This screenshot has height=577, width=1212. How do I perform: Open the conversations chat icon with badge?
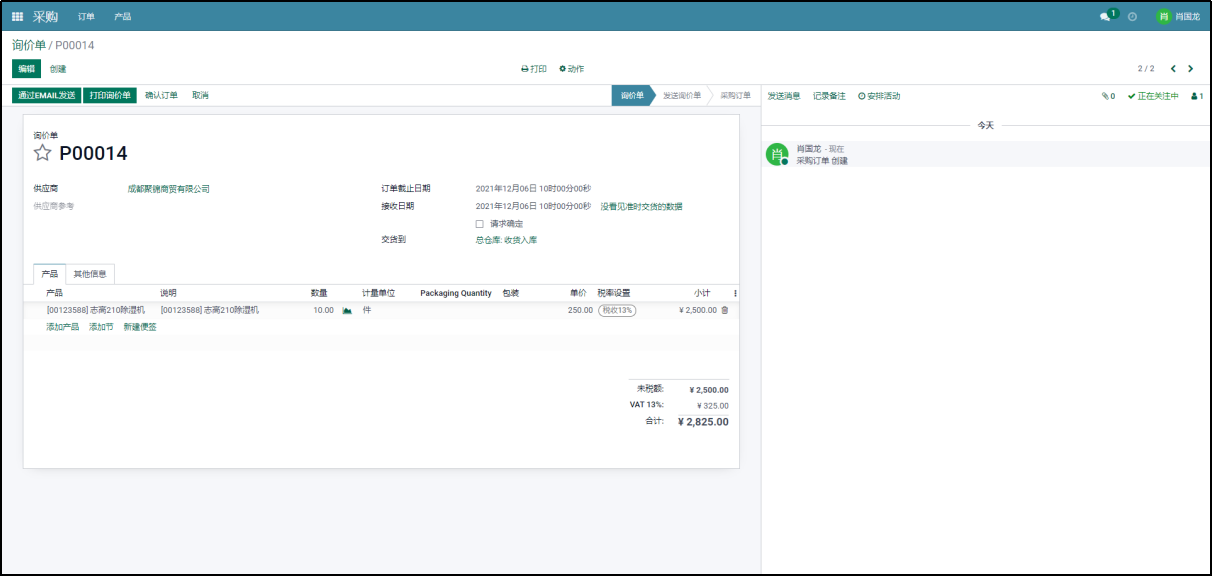coord(1107,16)
